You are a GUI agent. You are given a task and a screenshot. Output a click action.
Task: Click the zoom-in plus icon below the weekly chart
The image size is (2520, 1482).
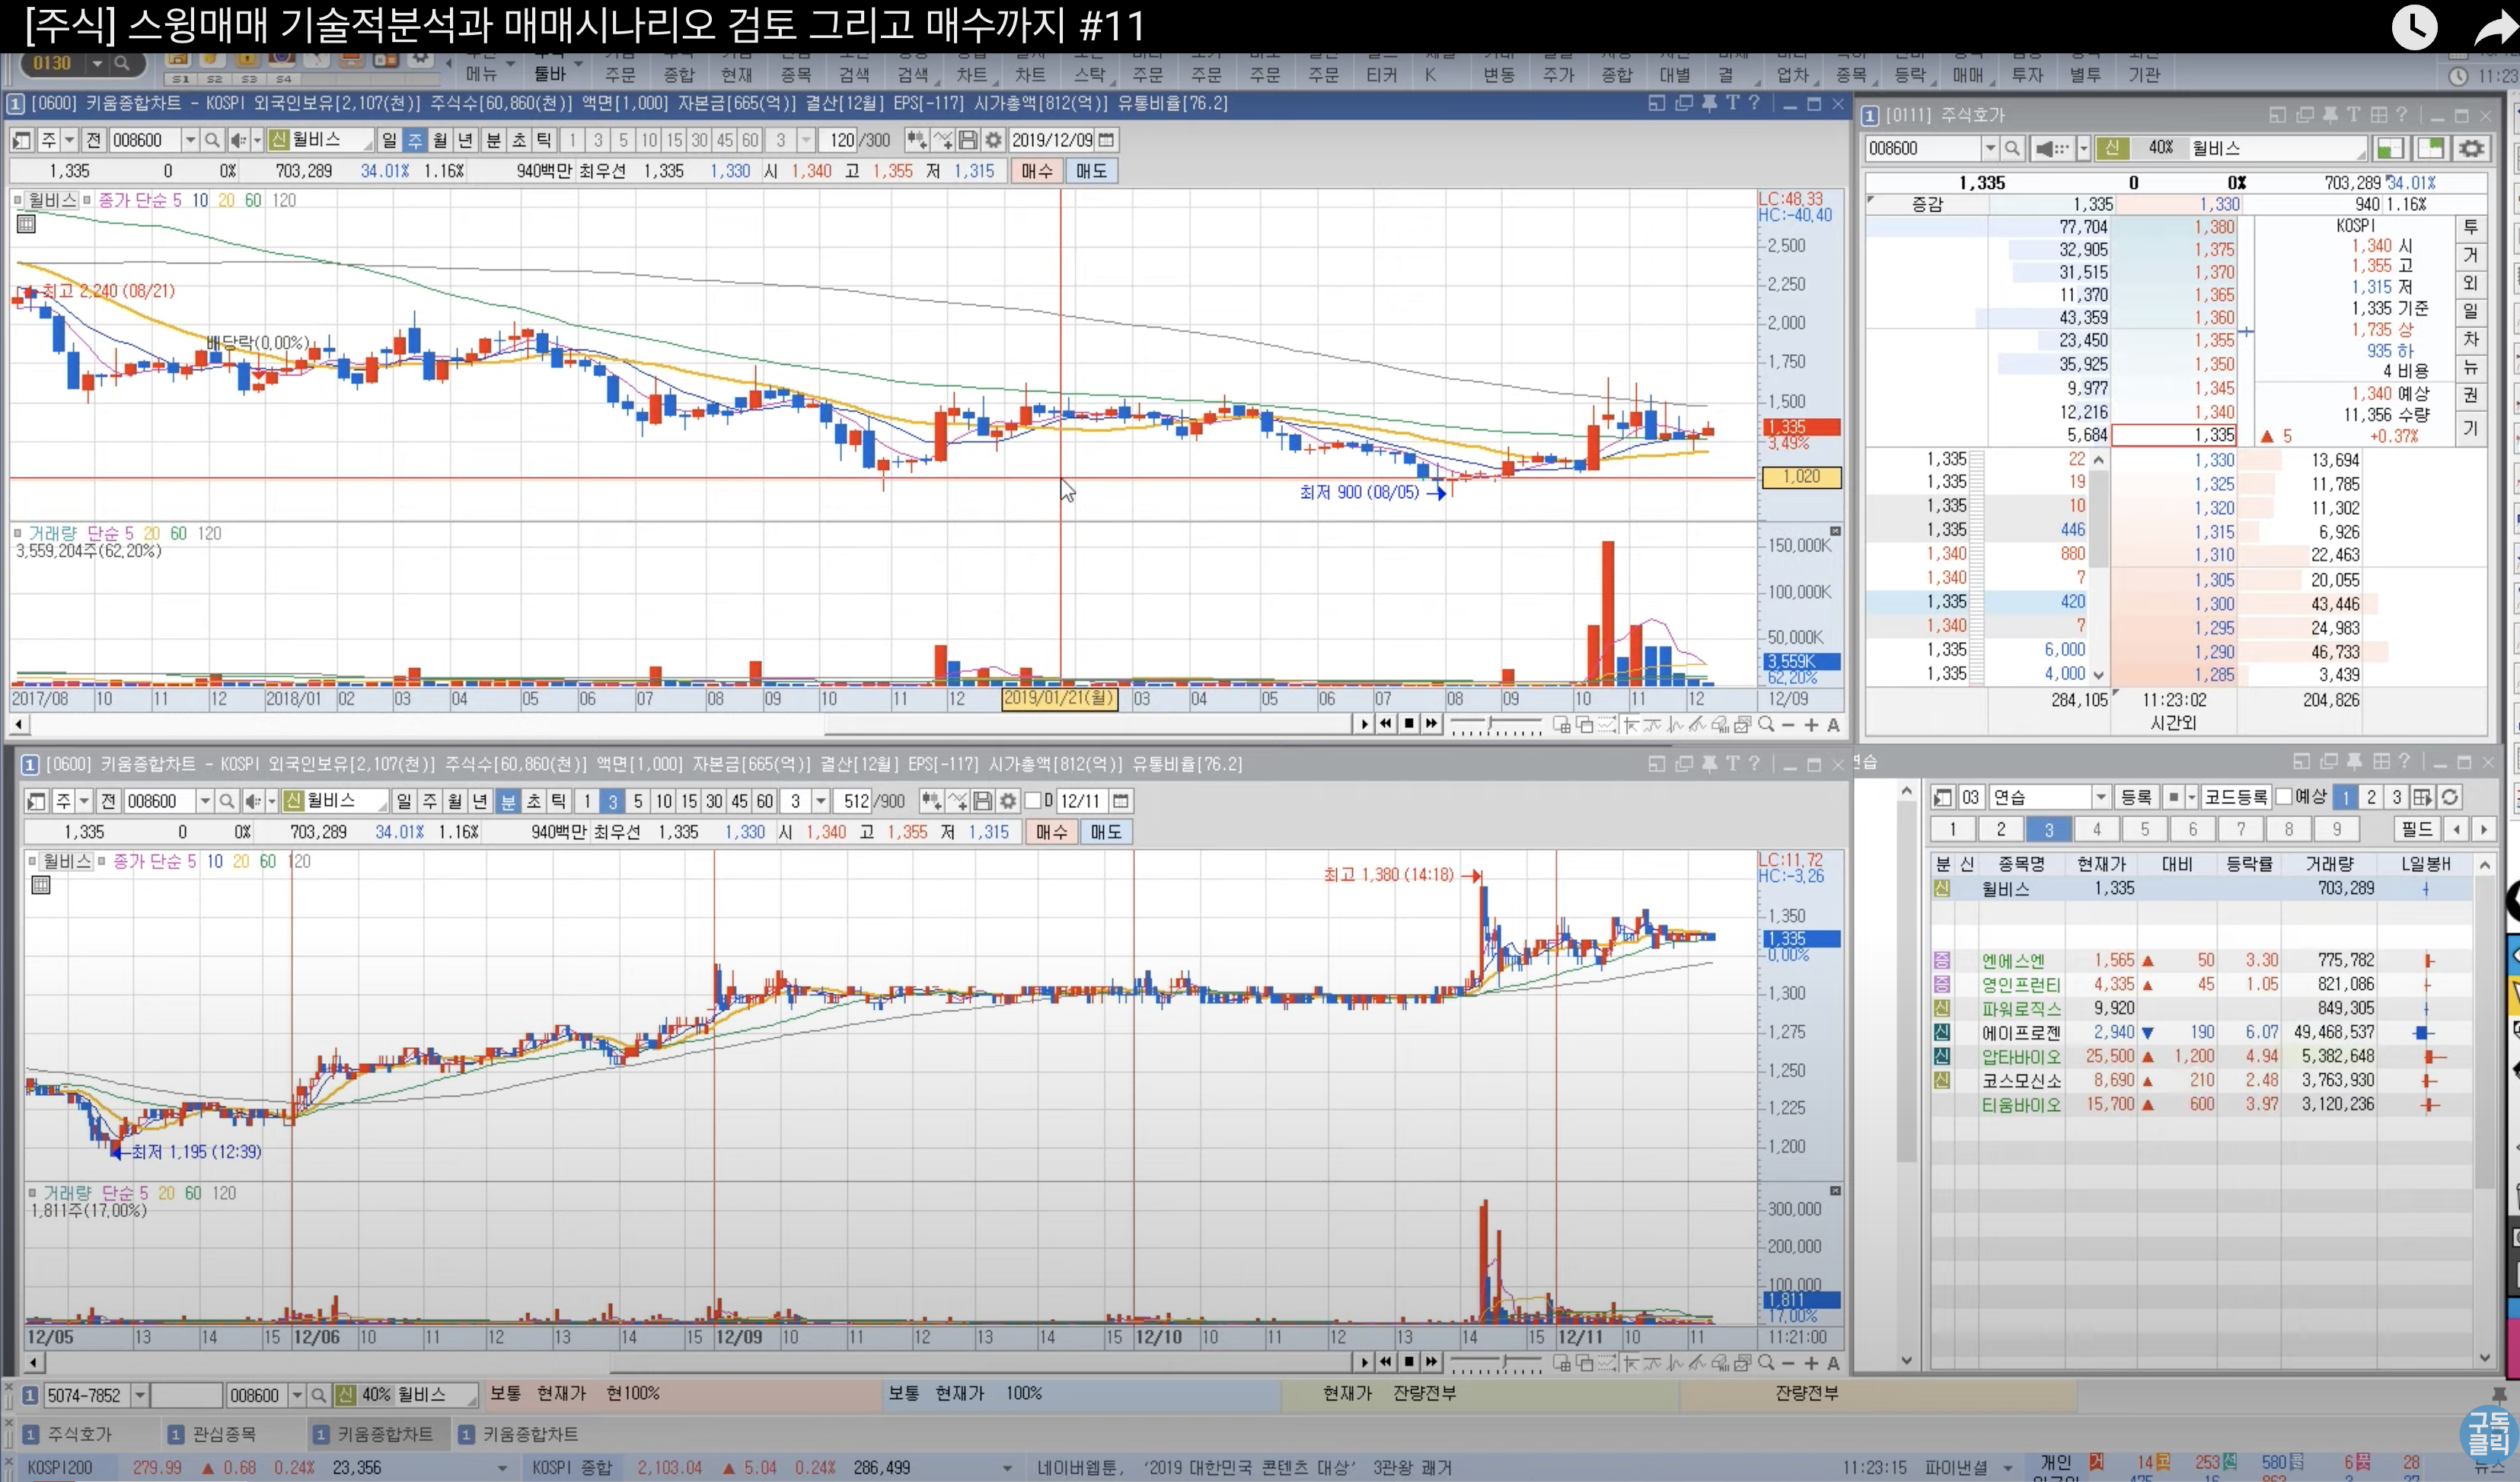1811,725
